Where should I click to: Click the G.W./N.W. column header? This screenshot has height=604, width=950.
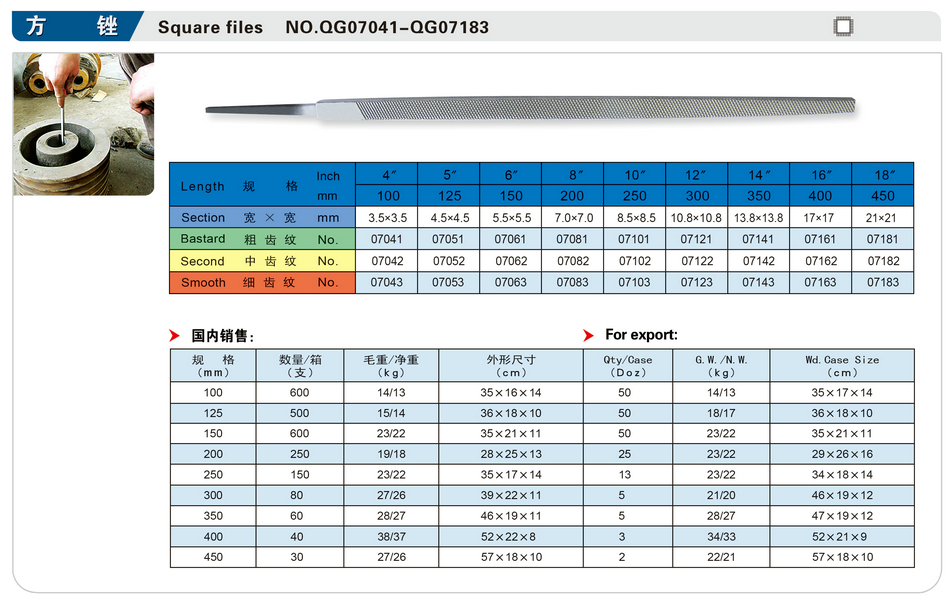pos(721,366)
